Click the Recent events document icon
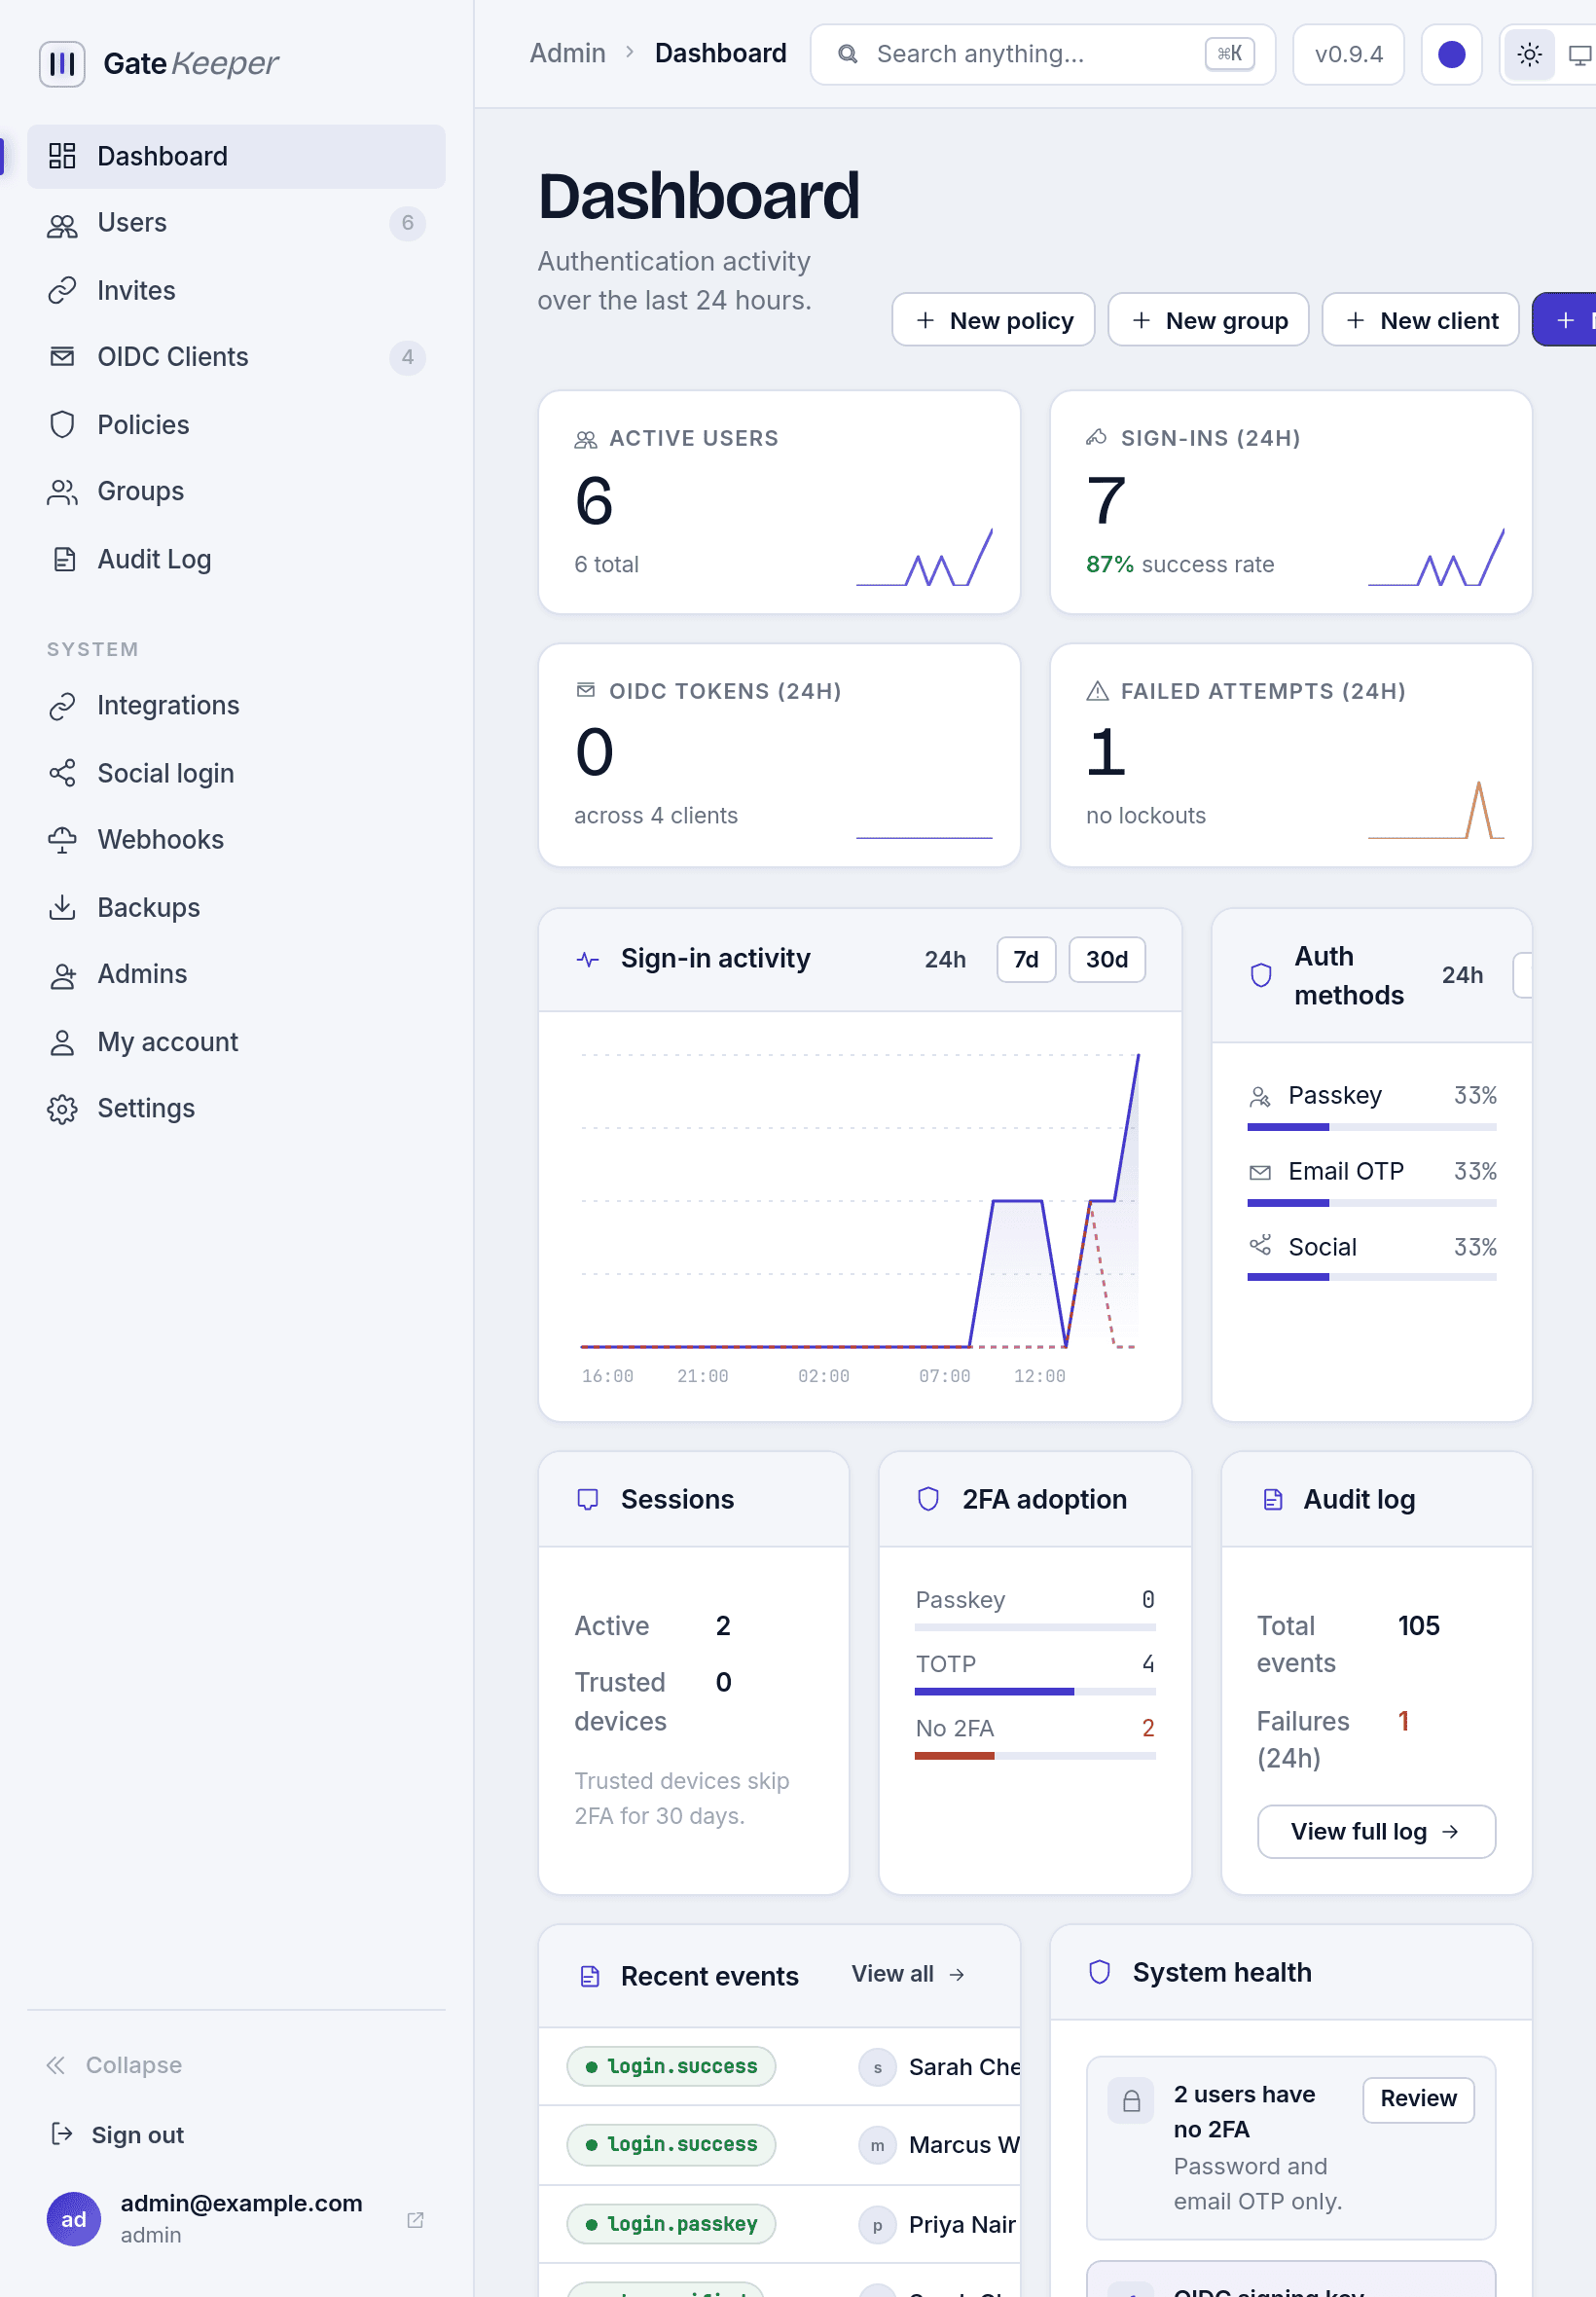 pyautogui.click(x=590, y=1977)
